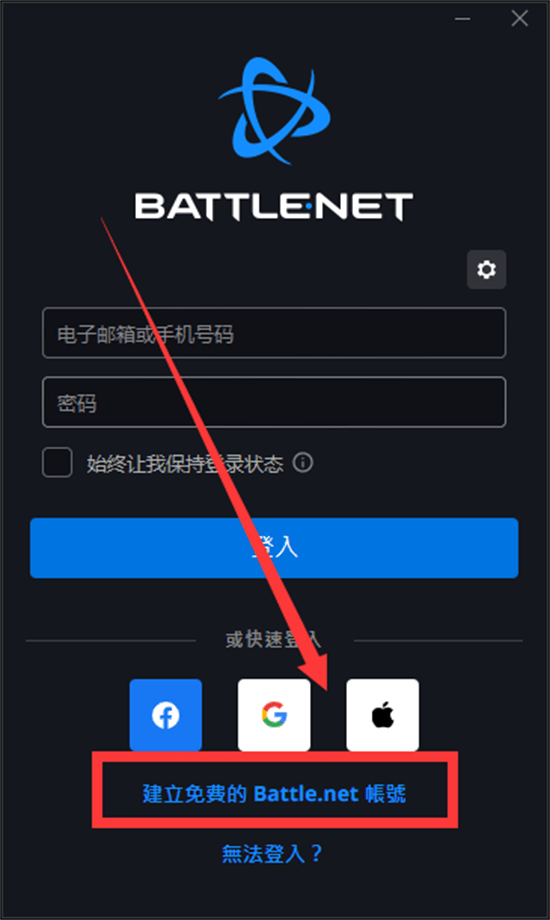
Task: Click the blue 登入 button
Action: tap(274, 547)
